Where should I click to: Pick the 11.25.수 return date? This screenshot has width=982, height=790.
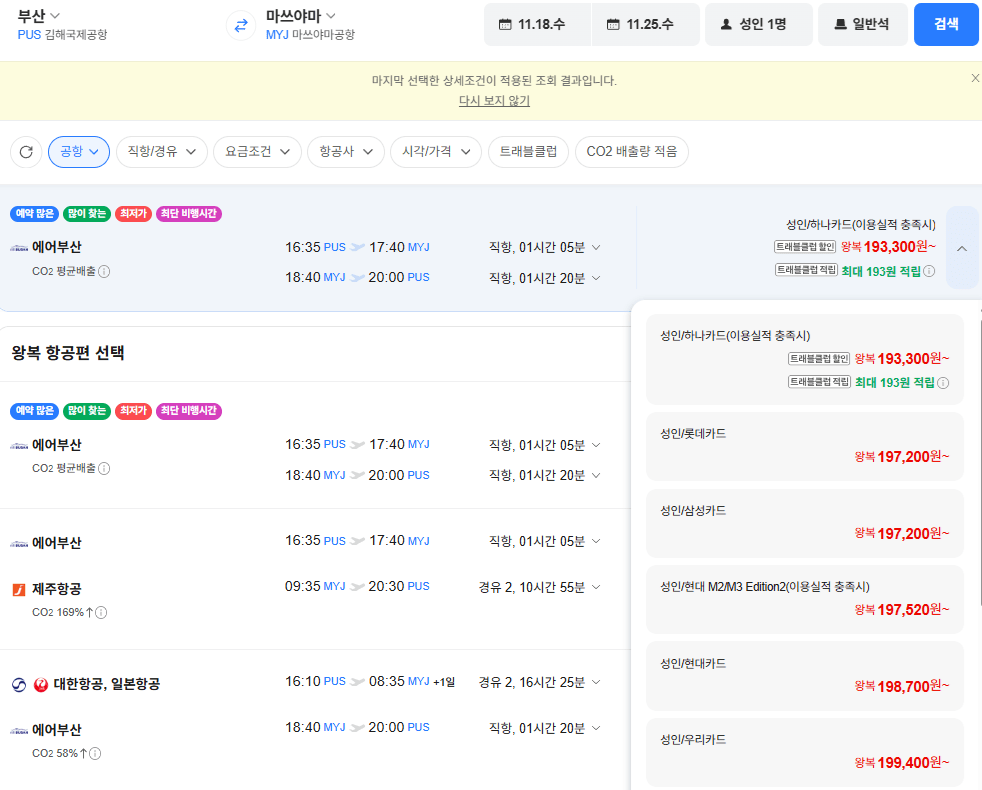point(646,24)
